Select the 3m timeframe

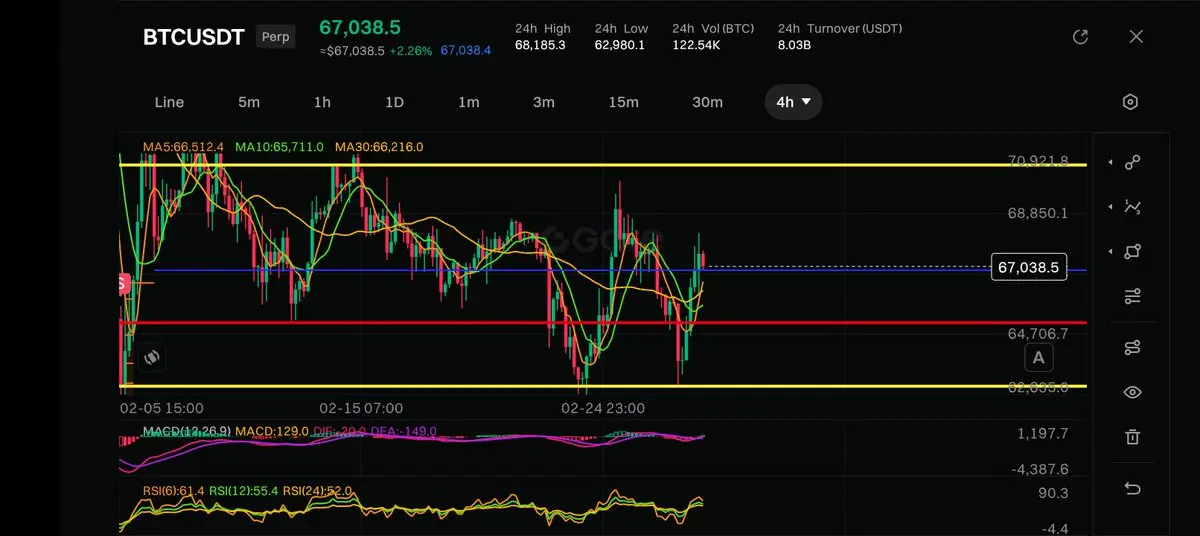(x=543, y=102)
